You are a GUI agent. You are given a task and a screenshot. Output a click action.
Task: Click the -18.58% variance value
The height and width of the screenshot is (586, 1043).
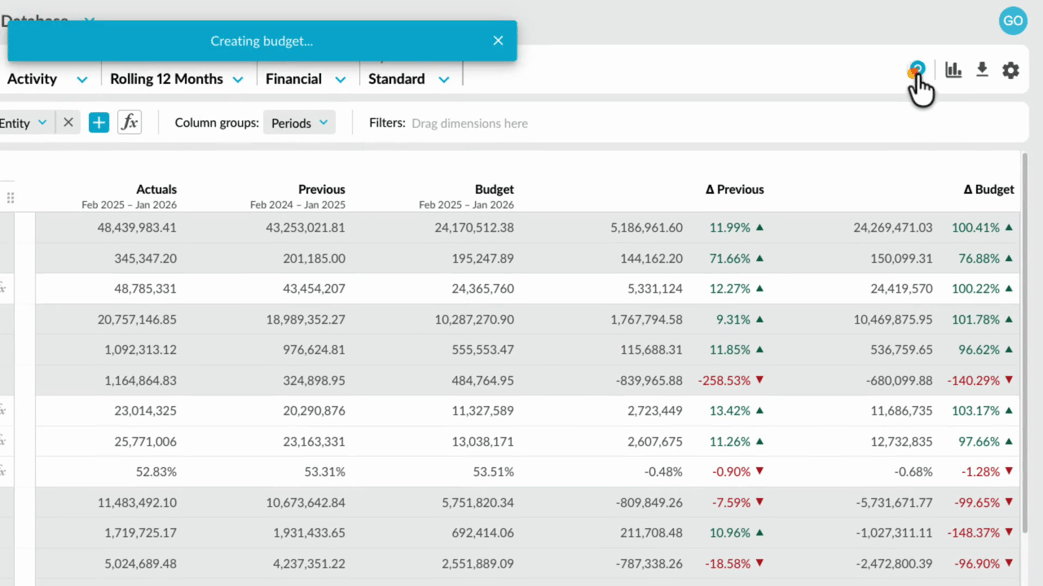728,563
